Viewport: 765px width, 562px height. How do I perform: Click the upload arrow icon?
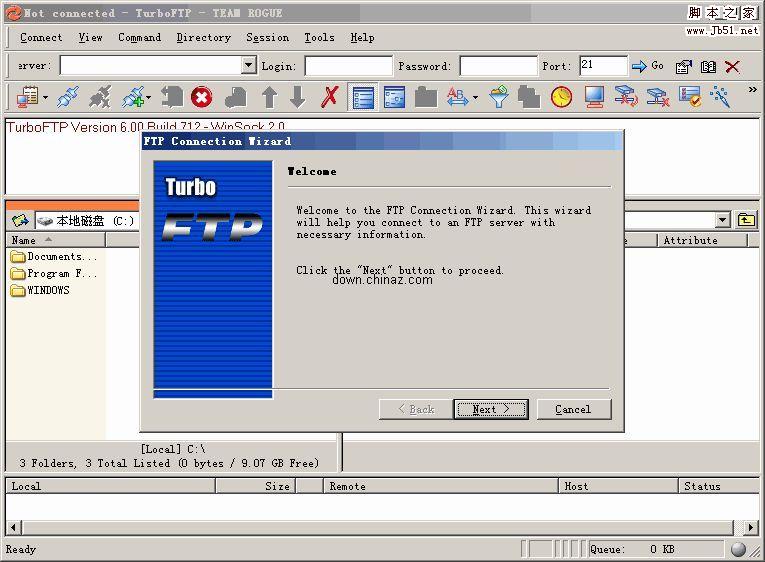click(x=269, y=97)
